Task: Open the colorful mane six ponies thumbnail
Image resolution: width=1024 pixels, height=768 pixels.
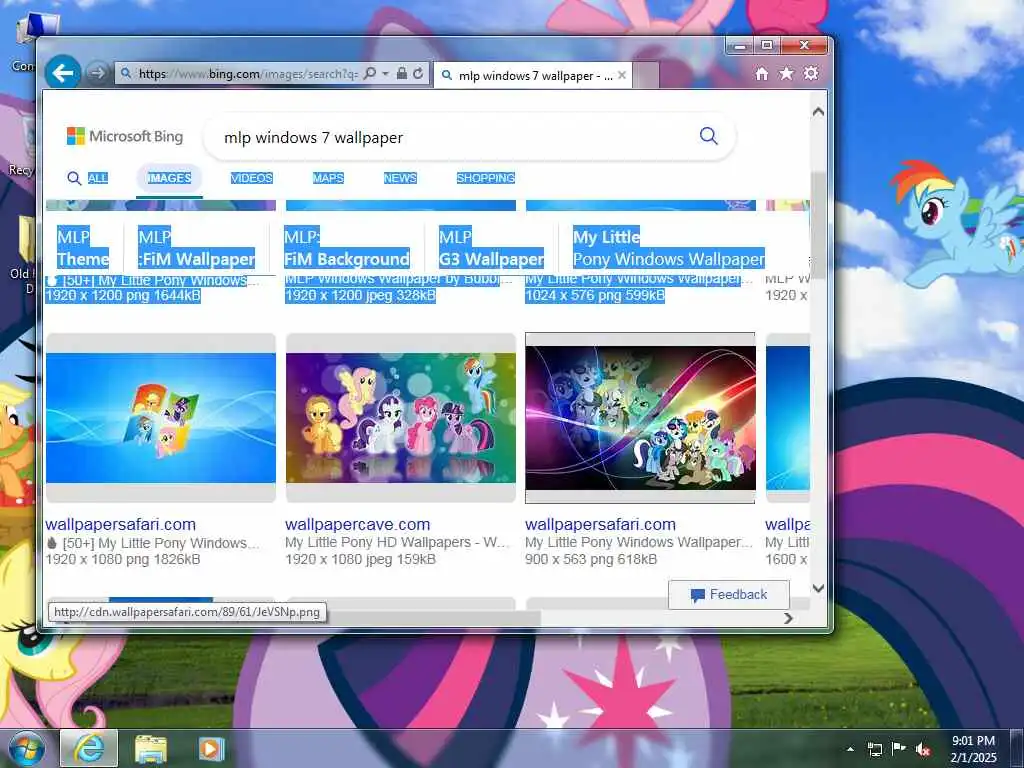Action: 400,418
